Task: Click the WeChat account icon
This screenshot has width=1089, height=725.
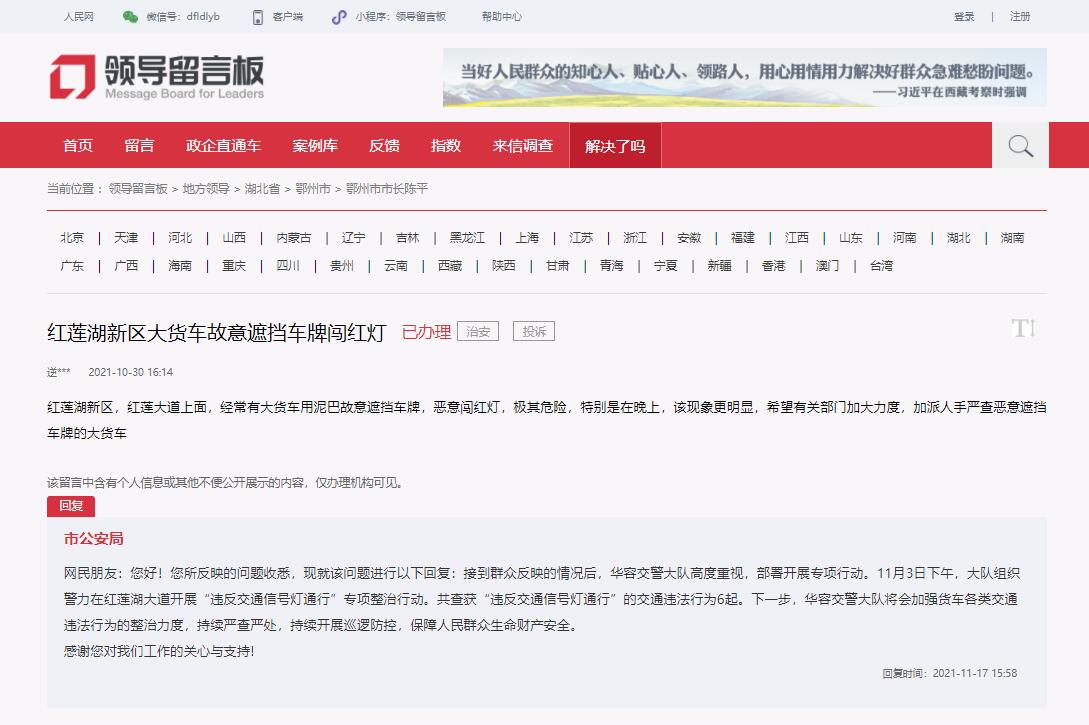Action: (x=130, y=17)
